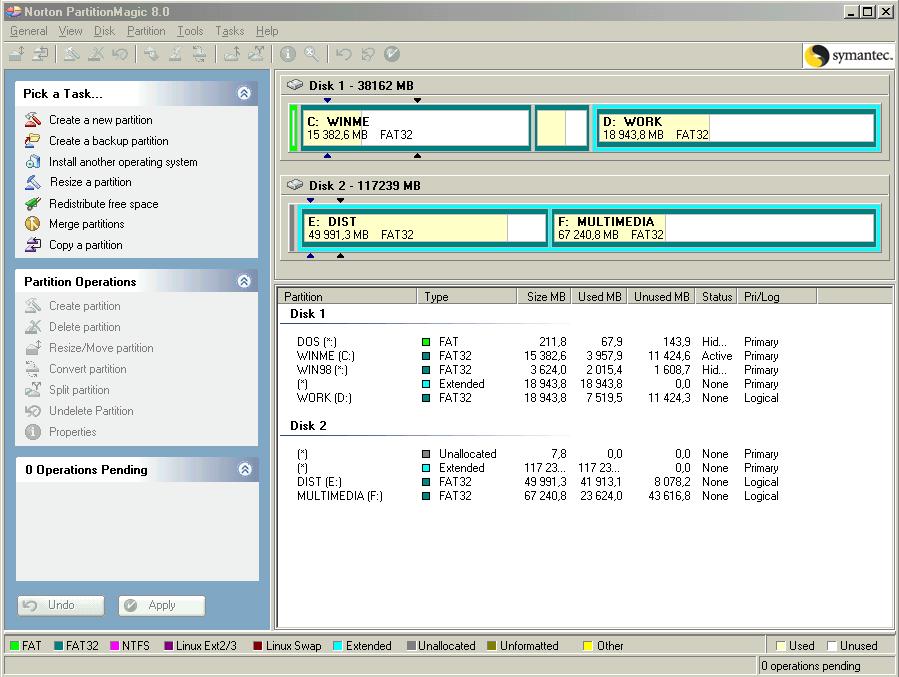Click the Undo button in the left panel
Viewport: 899px width, 677px height.
[61, 605]
